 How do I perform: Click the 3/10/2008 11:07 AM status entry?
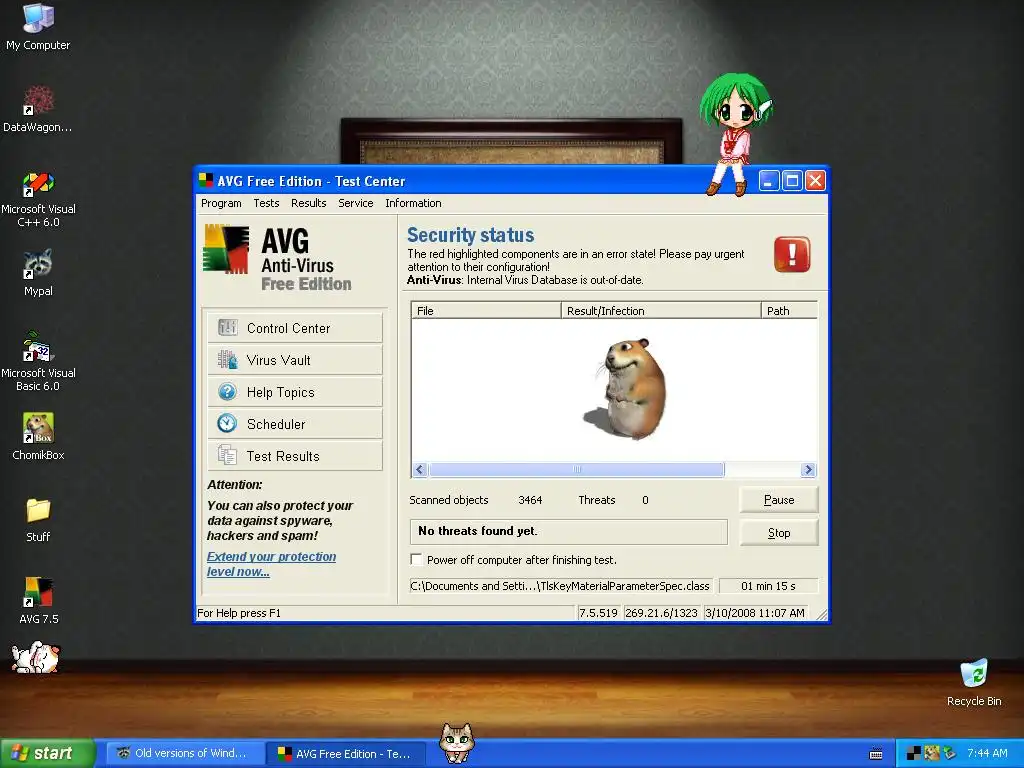pyautogui.click(x=755, y=613)
